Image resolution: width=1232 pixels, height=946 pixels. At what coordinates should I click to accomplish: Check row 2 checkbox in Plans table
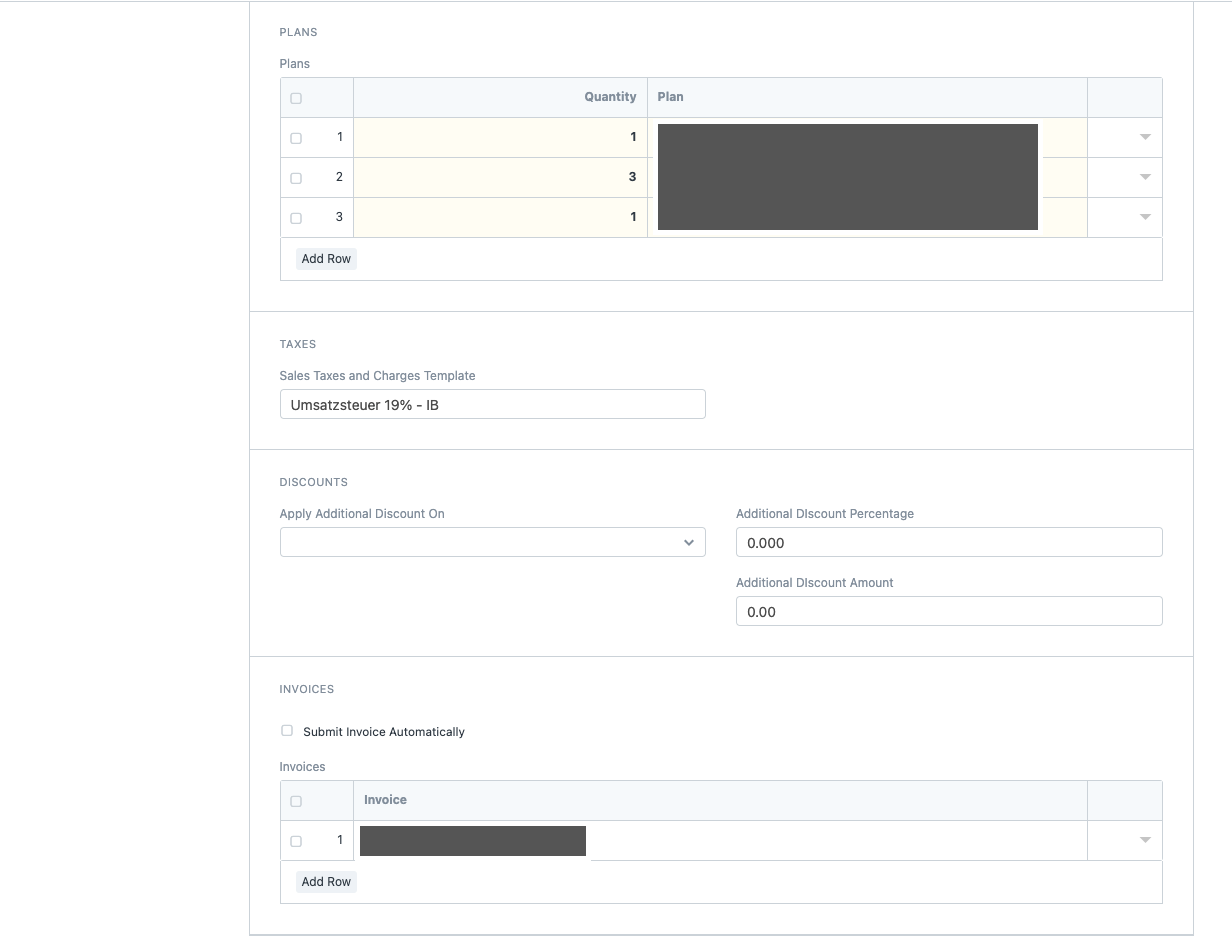(295, 177)
